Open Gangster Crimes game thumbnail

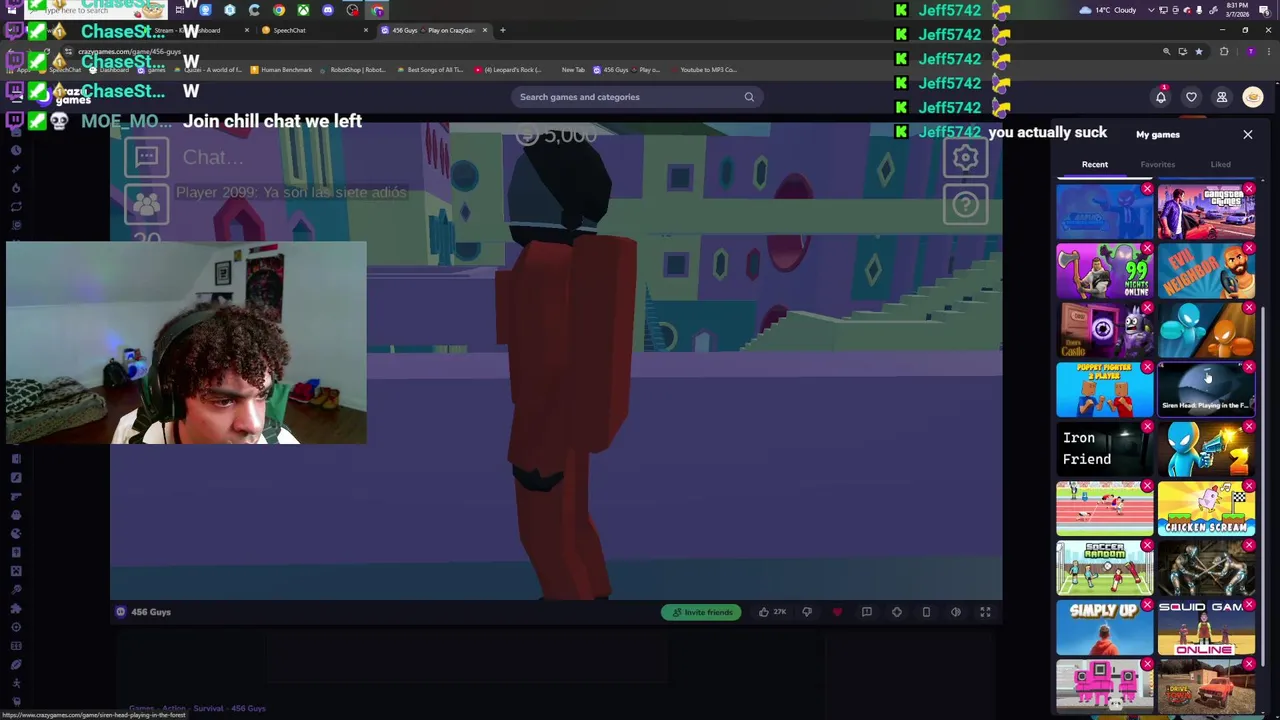(1206, 211)
